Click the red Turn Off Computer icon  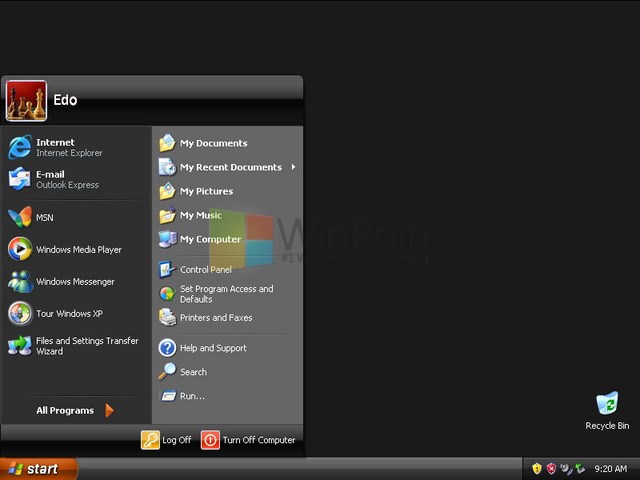210,440
